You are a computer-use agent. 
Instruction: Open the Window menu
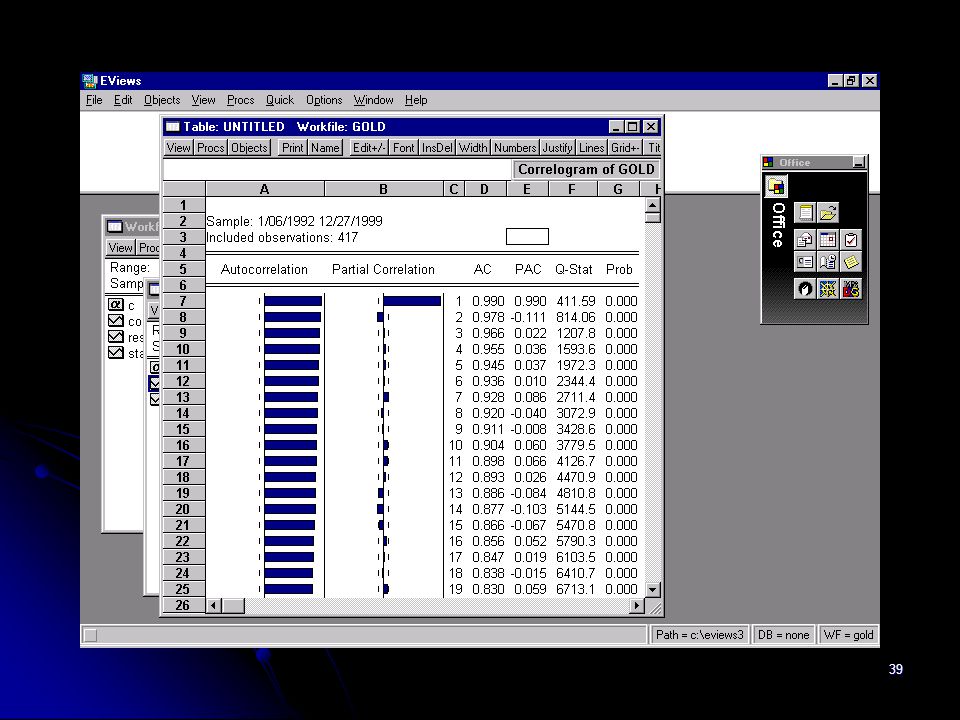coord(373,100)
